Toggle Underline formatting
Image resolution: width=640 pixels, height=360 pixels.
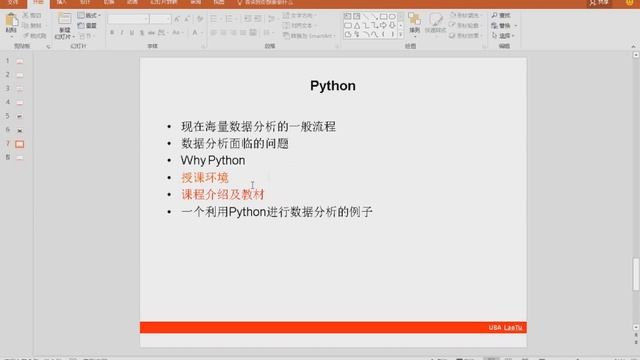point(132,32)
